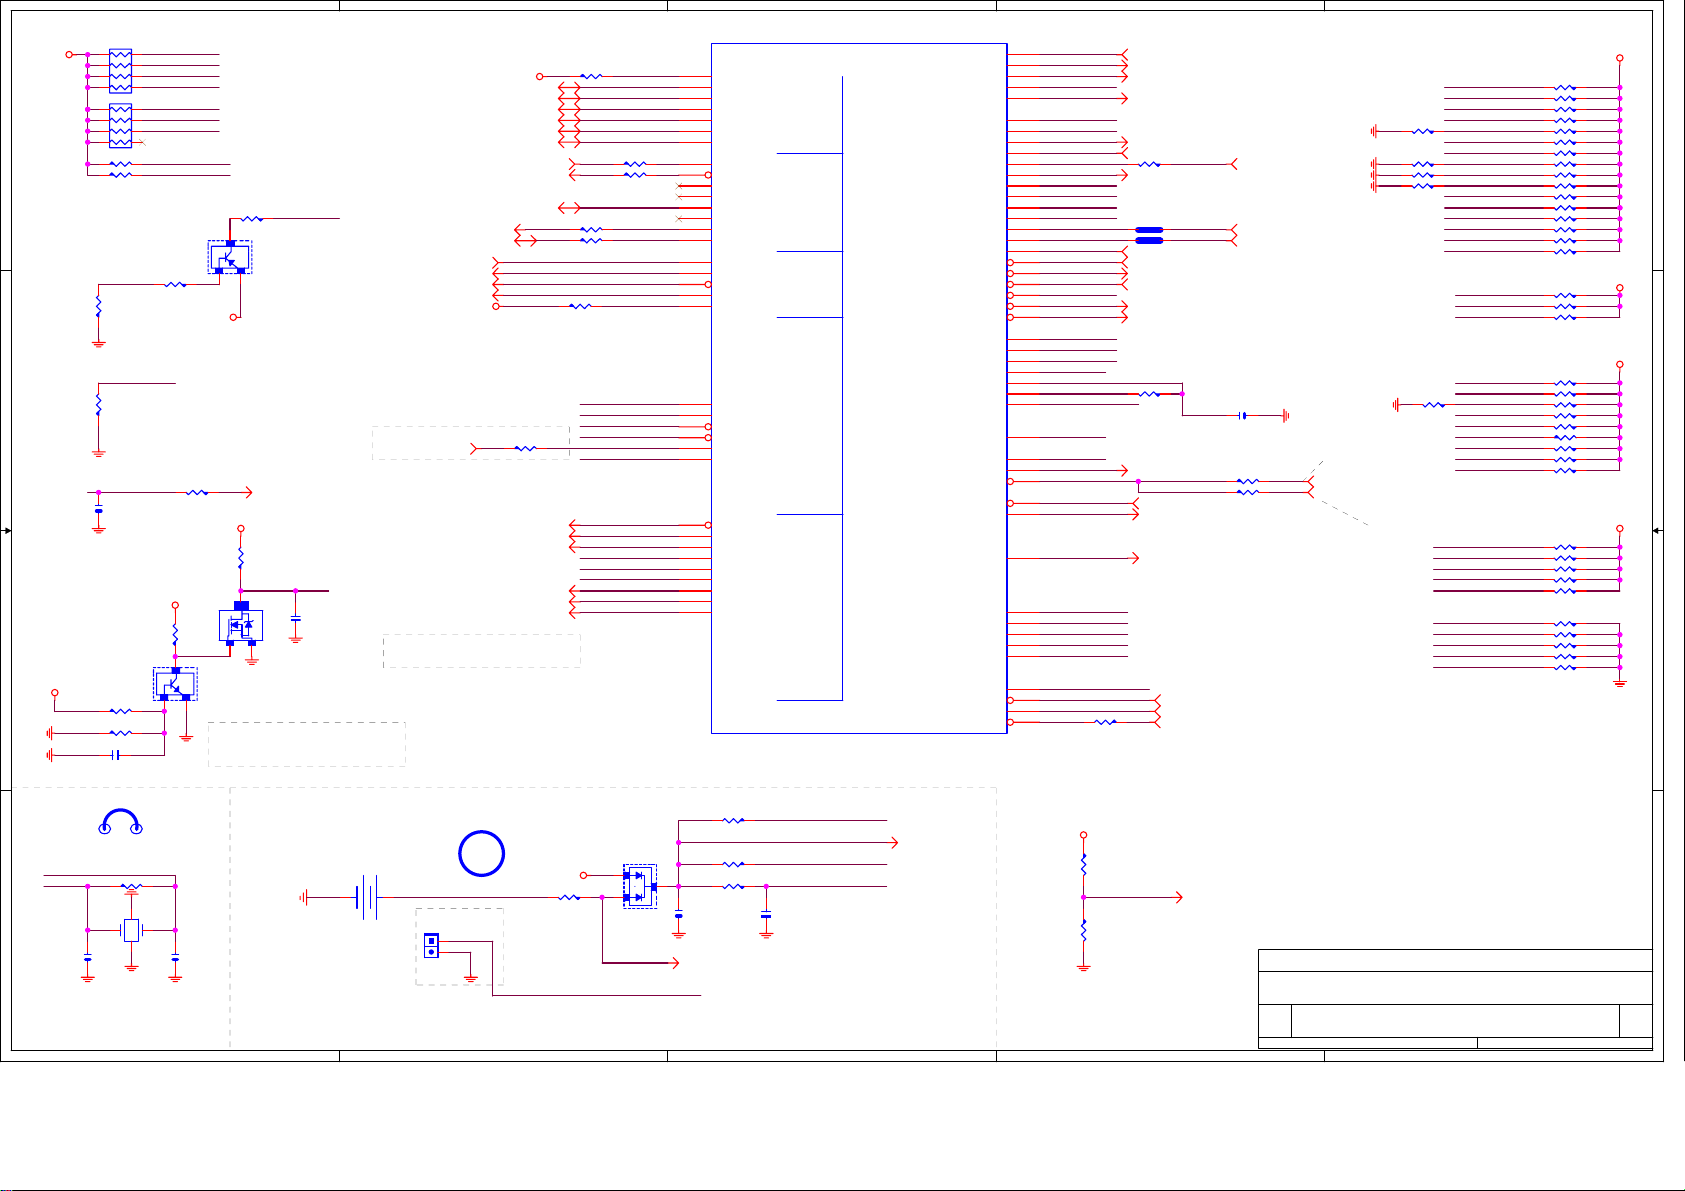Viewport: 1685px width, 1191px height.
Task: Click the off-page arrow on the divider output
Action: pos(1180,898)
